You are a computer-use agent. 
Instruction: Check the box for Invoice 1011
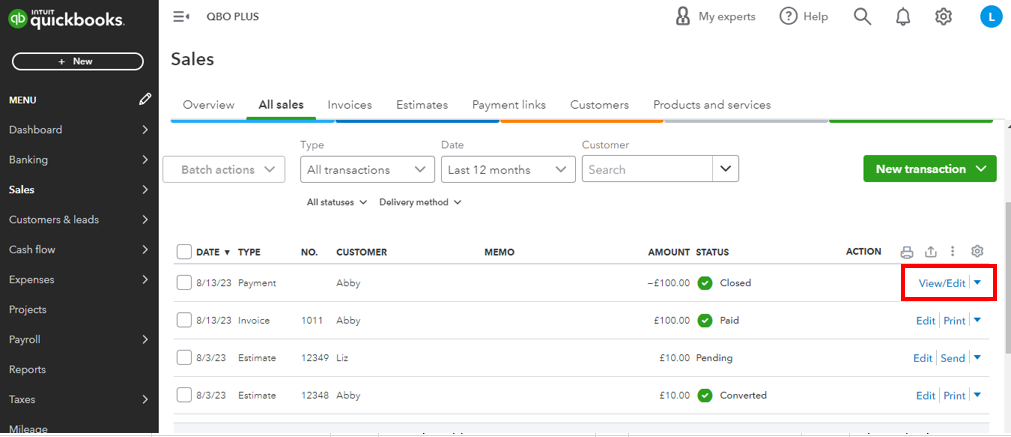(x=184, y=321)
